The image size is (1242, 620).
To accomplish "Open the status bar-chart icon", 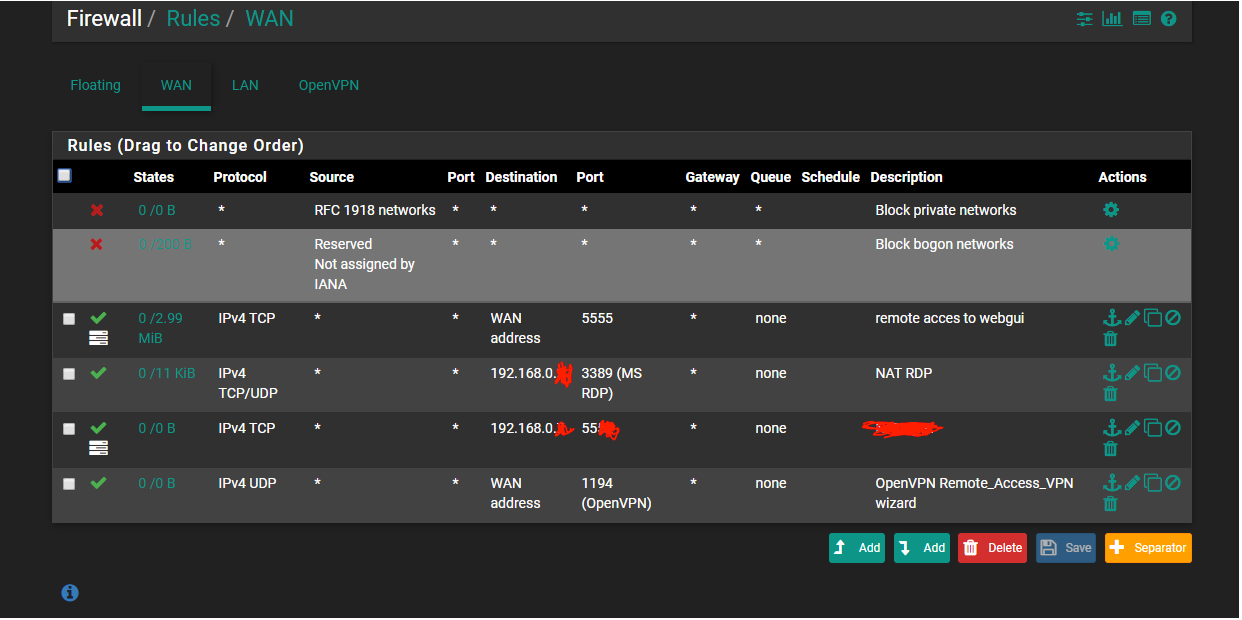I will pyautogui.click(x=1112, y=19).
